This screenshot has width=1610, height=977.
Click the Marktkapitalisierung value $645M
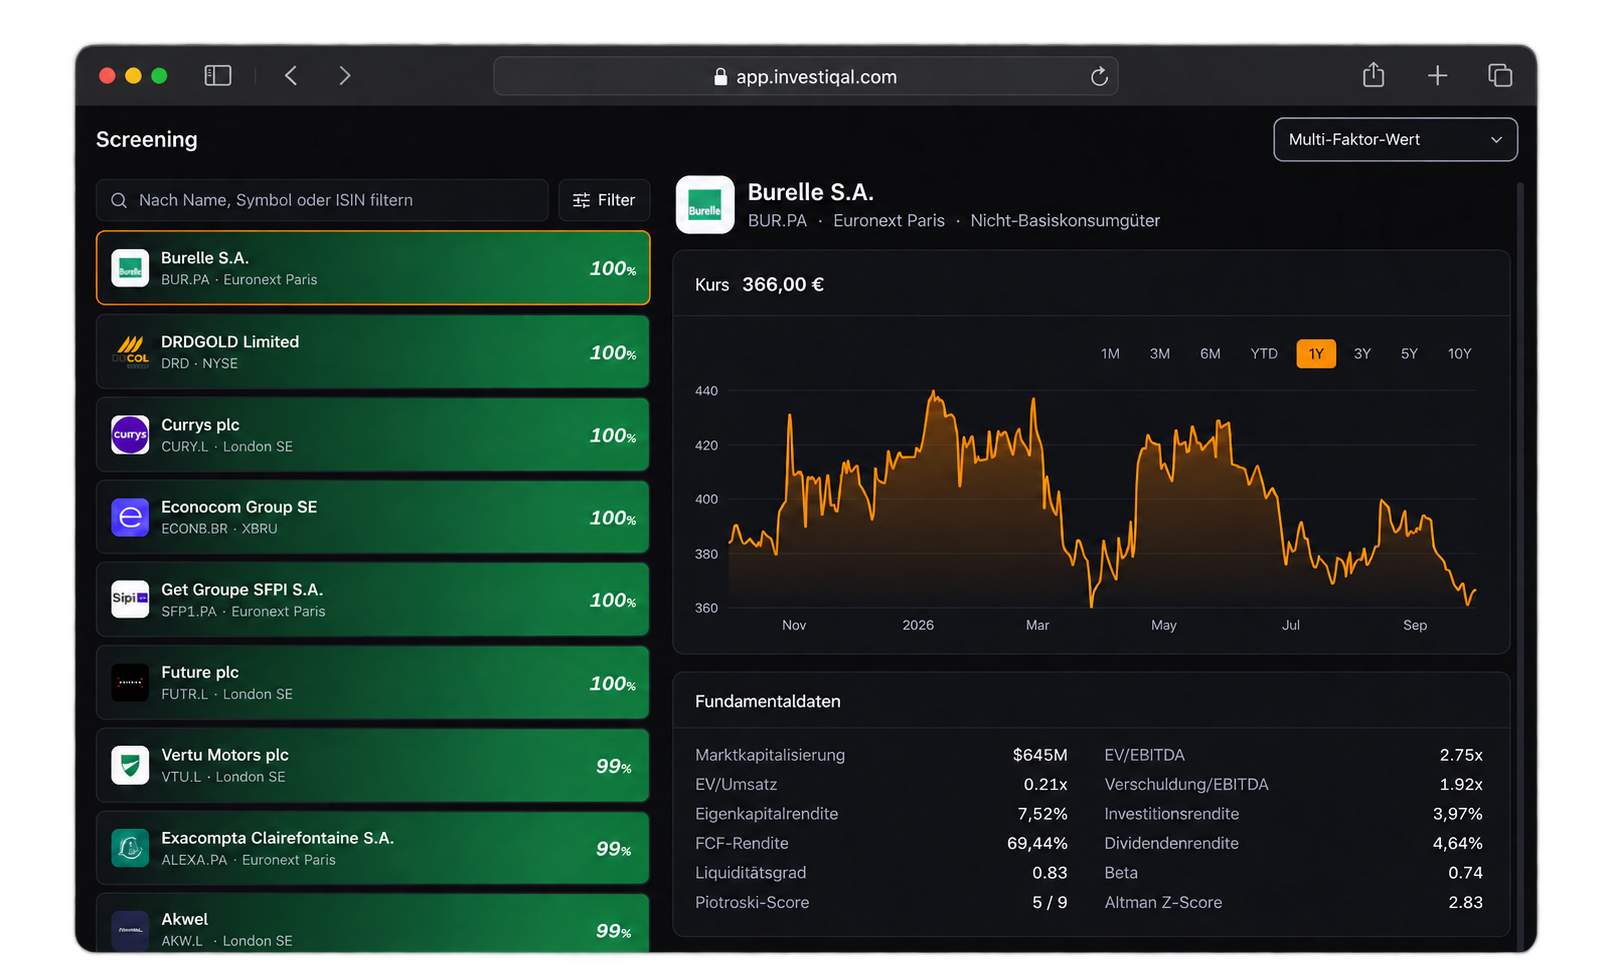(1040, 755)
